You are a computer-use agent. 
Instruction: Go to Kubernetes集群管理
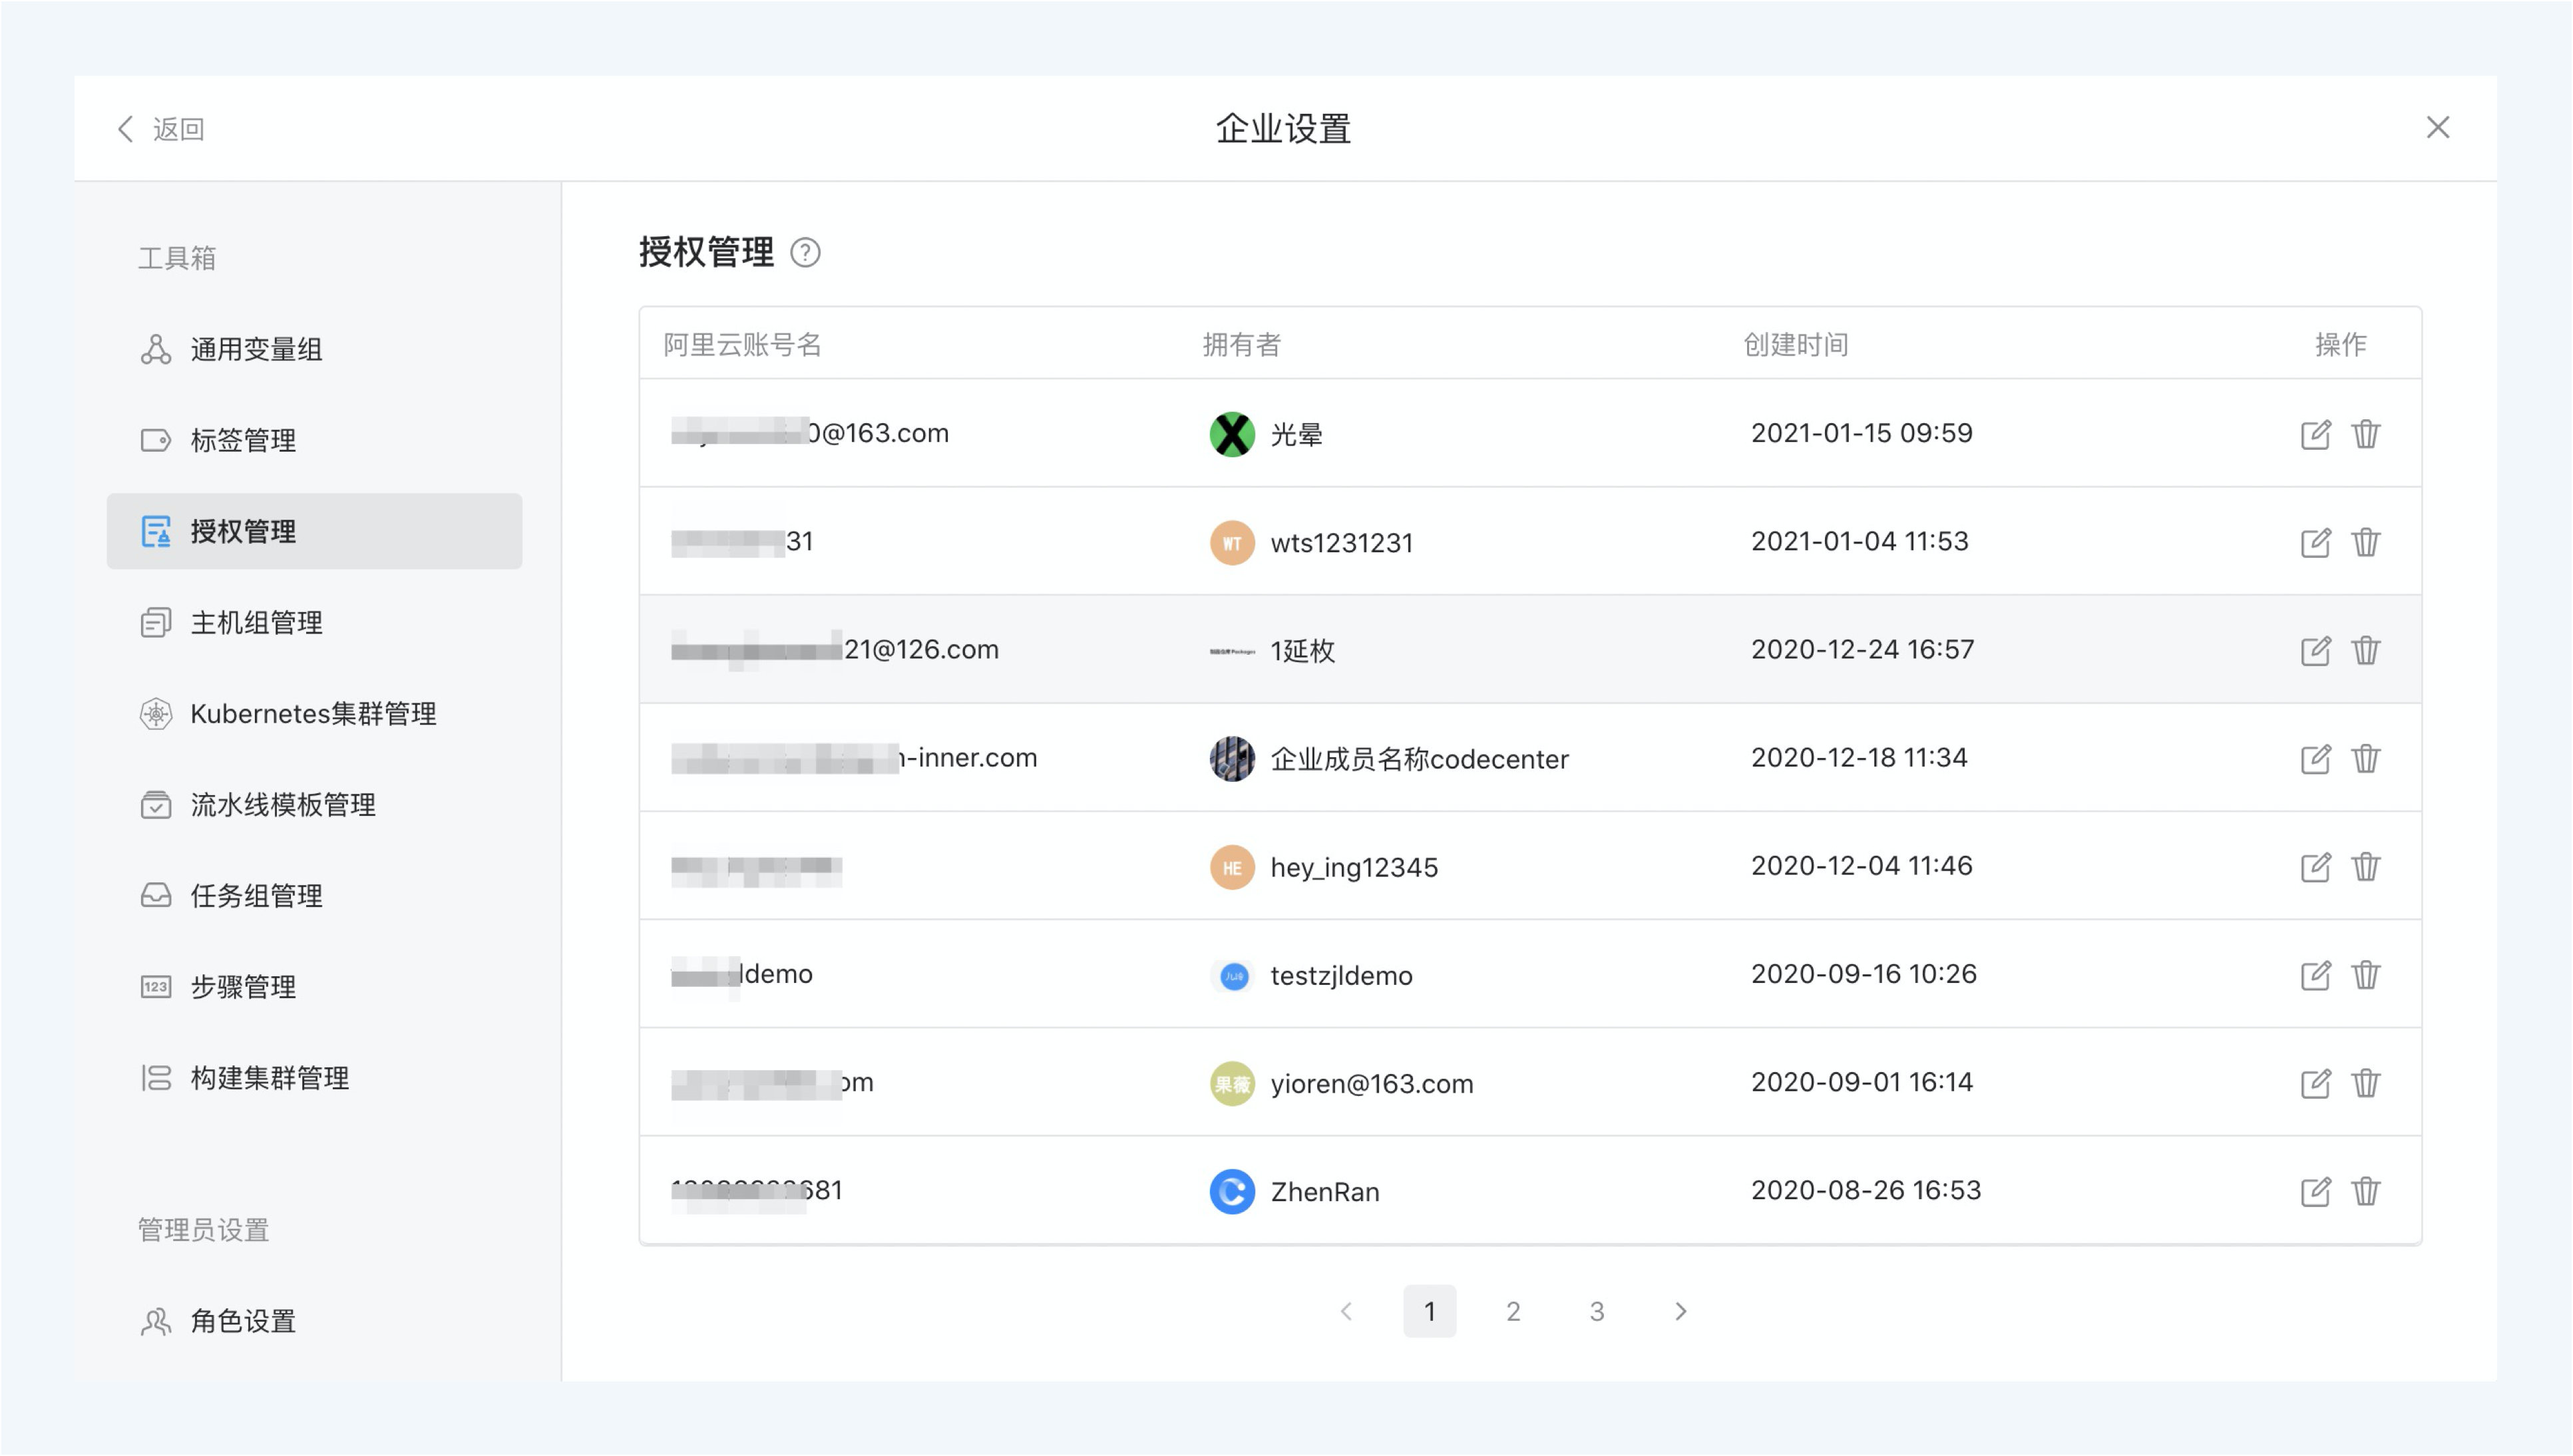click(314, 714)
